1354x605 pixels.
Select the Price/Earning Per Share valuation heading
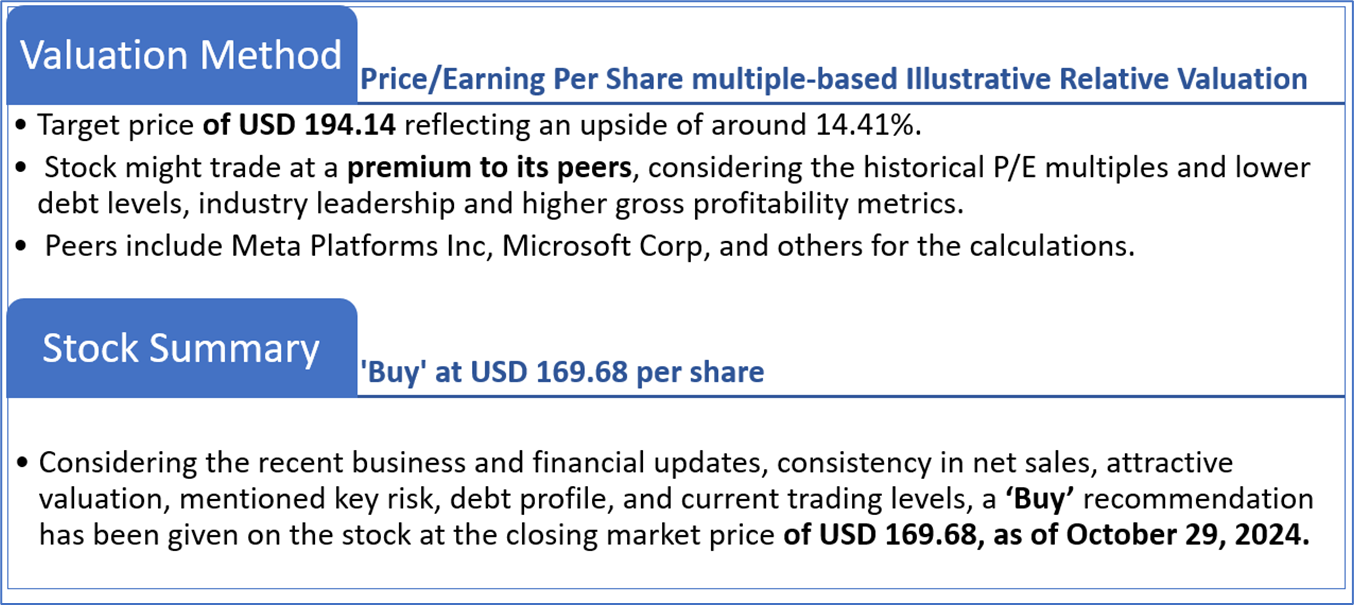[x=833, y=79]
